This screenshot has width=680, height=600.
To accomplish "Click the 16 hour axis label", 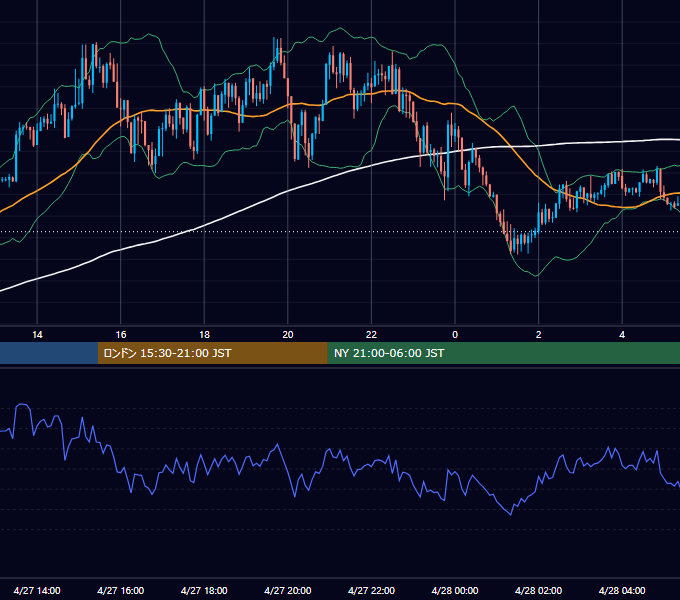I will [x=121, y=335].
